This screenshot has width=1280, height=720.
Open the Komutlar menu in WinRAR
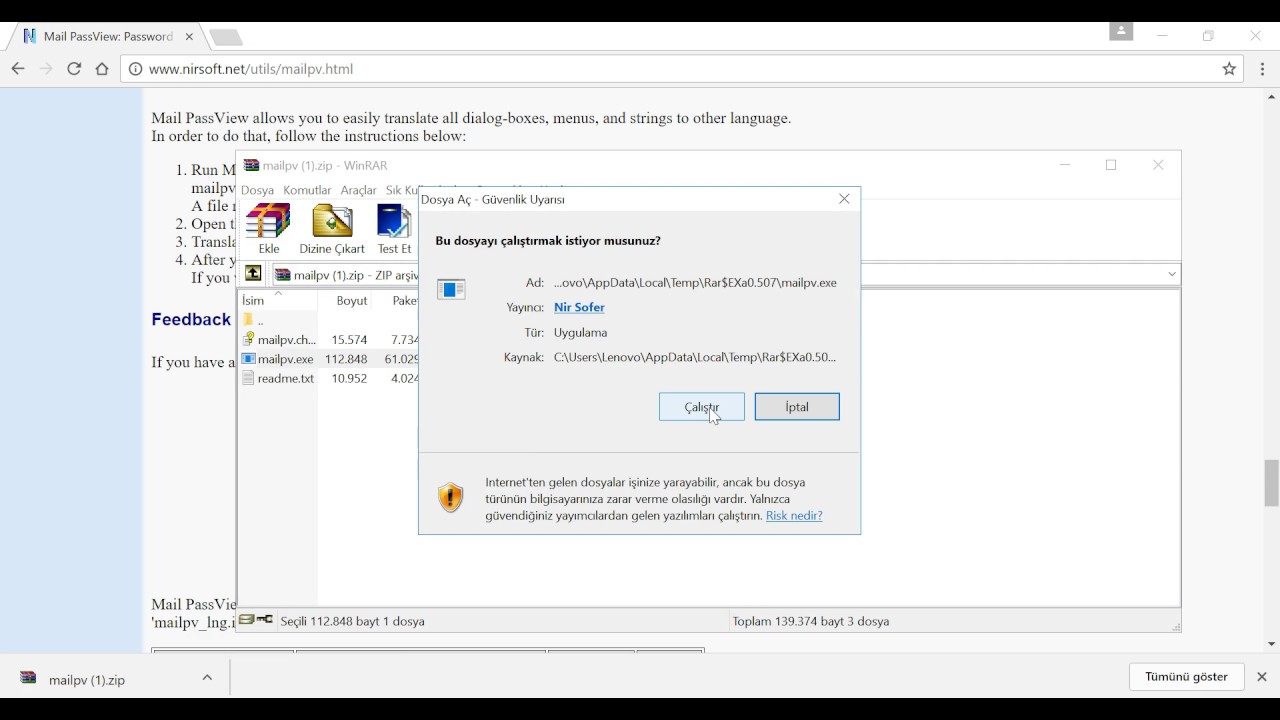pyautogui.click(x=307, y=190)
